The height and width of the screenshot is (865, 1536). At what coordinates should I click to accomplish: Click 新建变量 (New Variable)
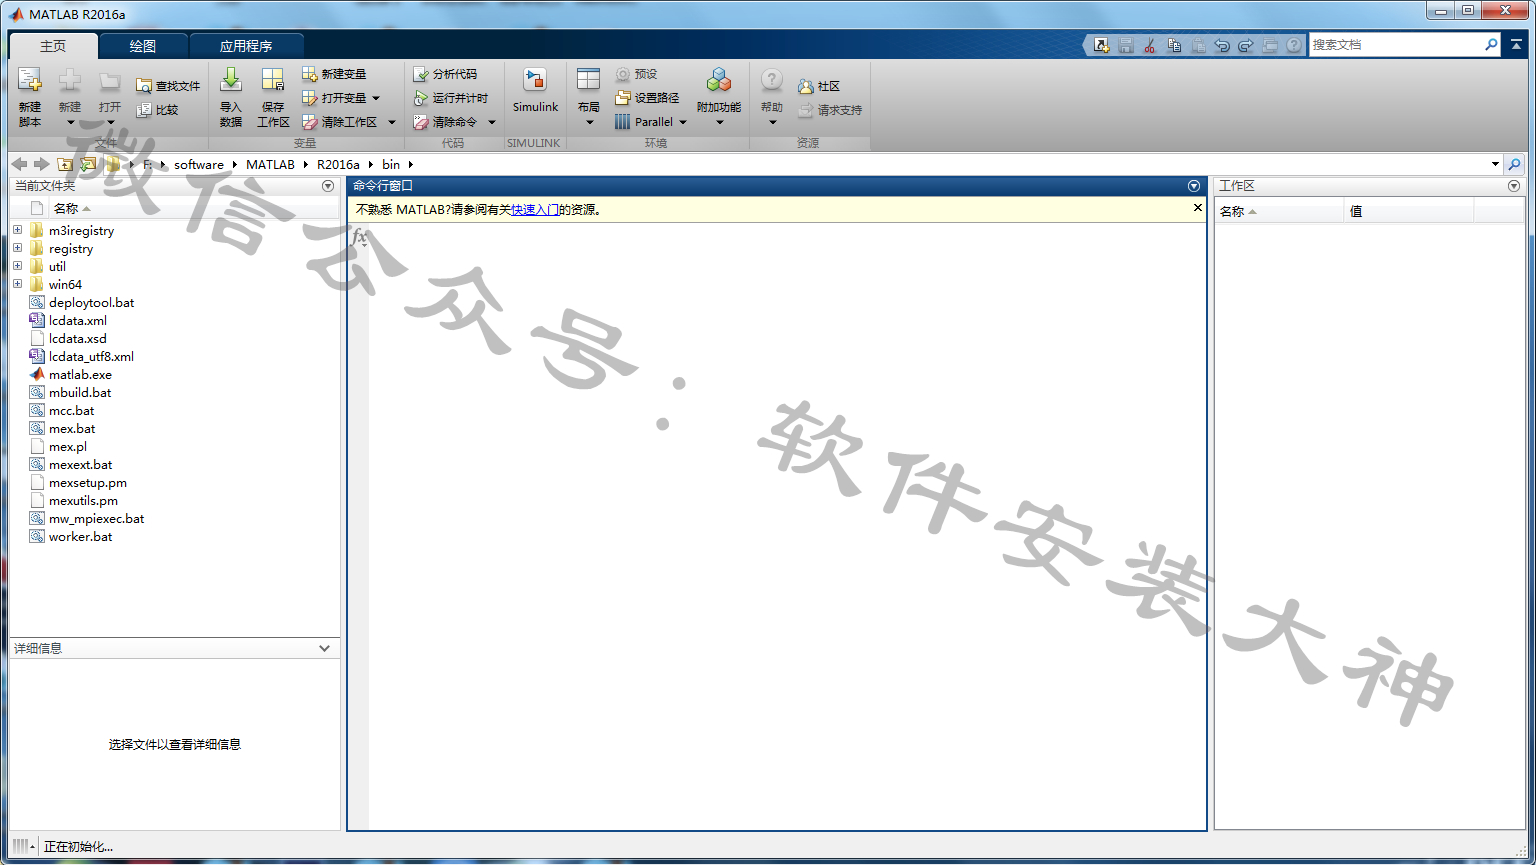pyautogui.click(x=334, y=74)
